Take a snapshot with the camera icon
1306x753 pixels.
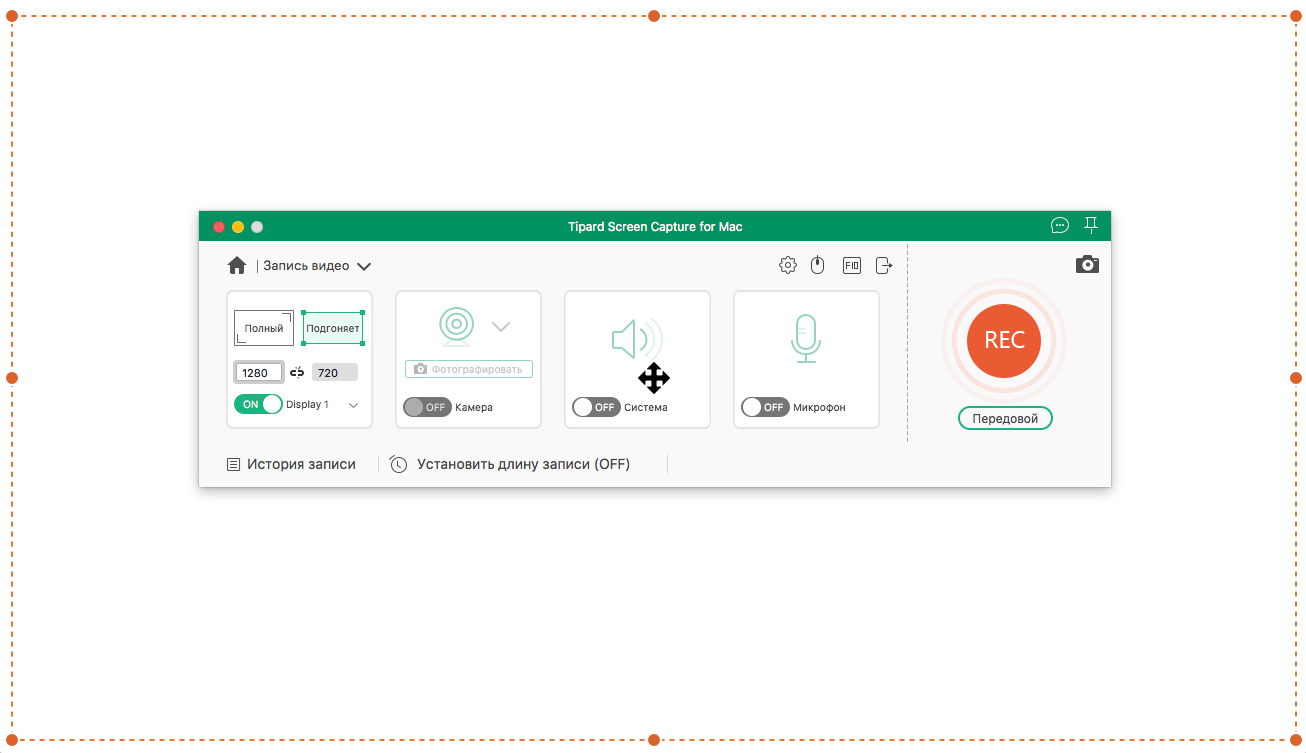pyautogui.click(x=1087, y=265)
